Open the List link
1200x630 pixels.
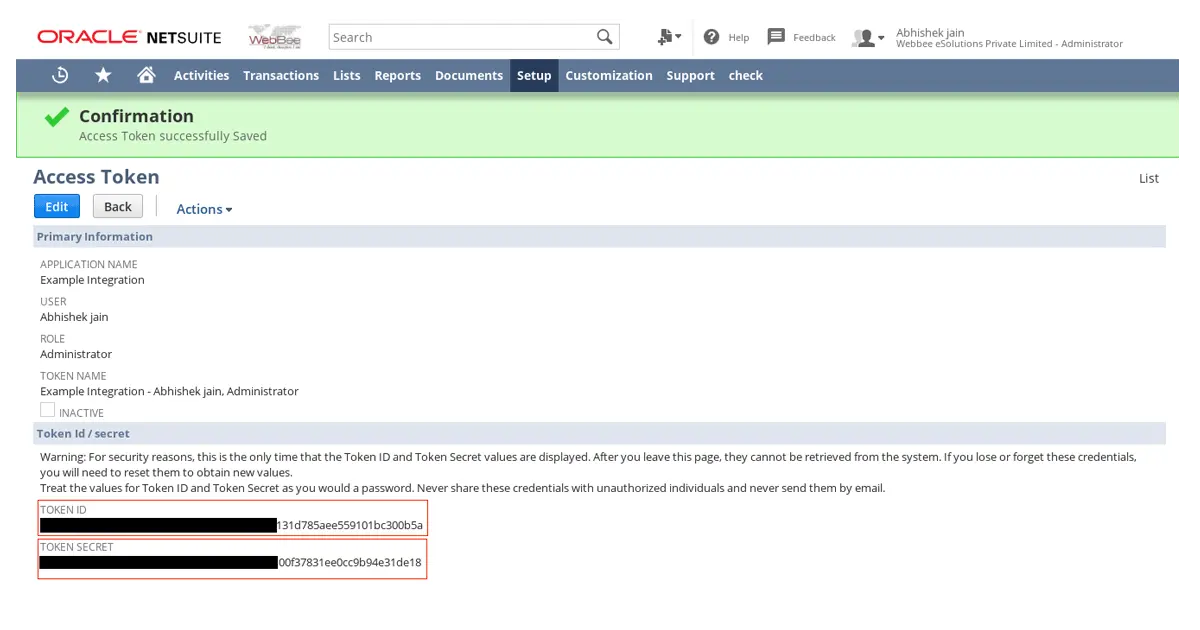[x=1148, y=178]
